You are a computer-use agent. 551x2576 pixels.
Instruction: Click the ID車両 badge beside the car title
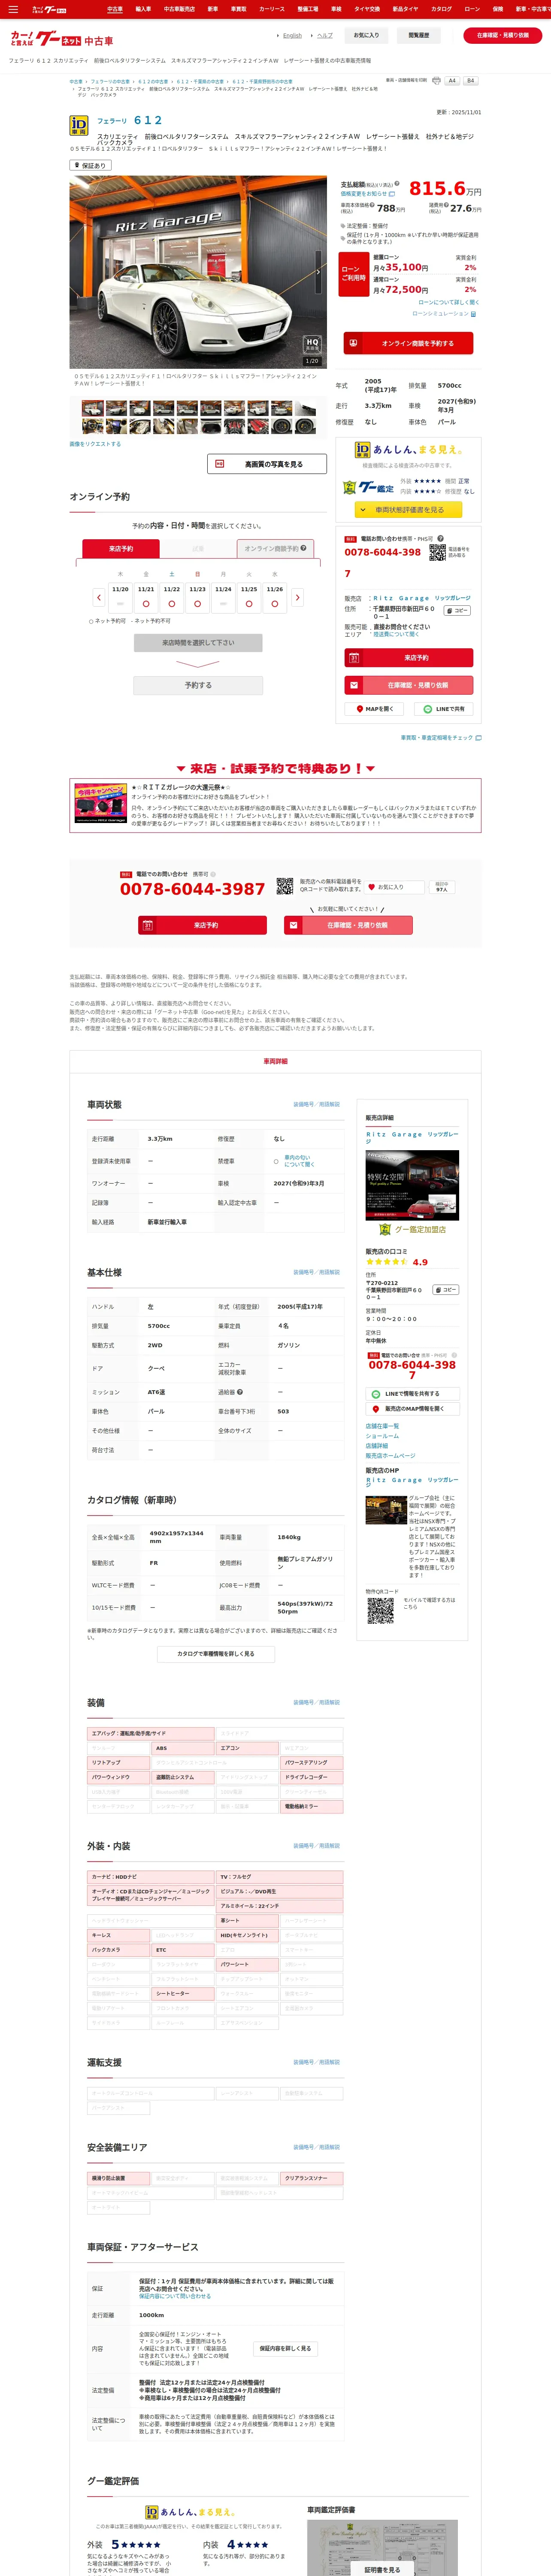78,125
